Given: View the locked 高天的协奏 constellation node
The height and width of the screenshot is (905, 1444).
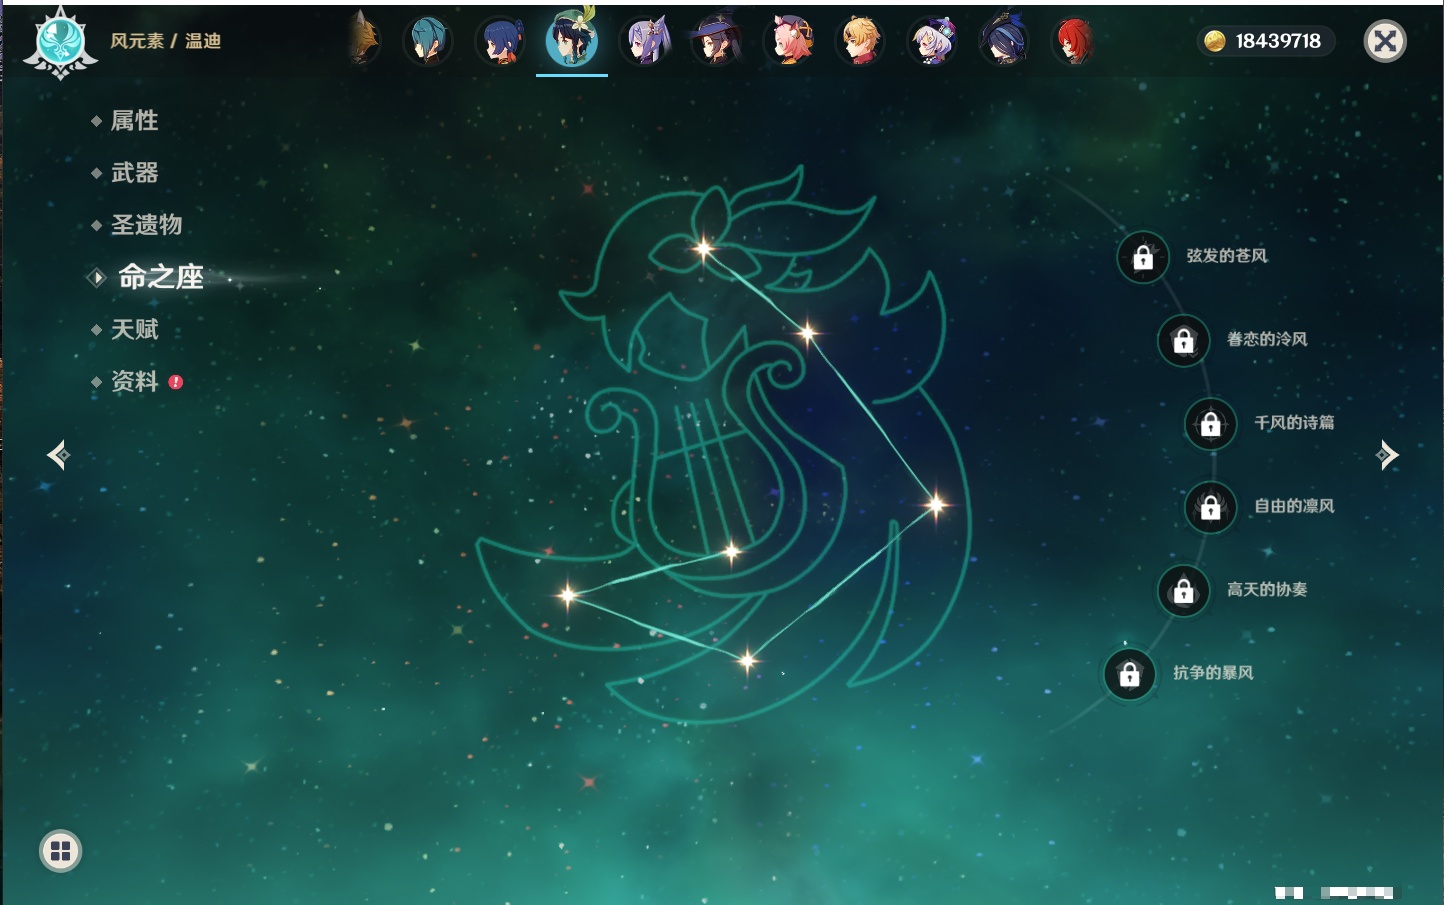Looking at the screenshot, I should pyautogui.click(x=1184, y=590).
